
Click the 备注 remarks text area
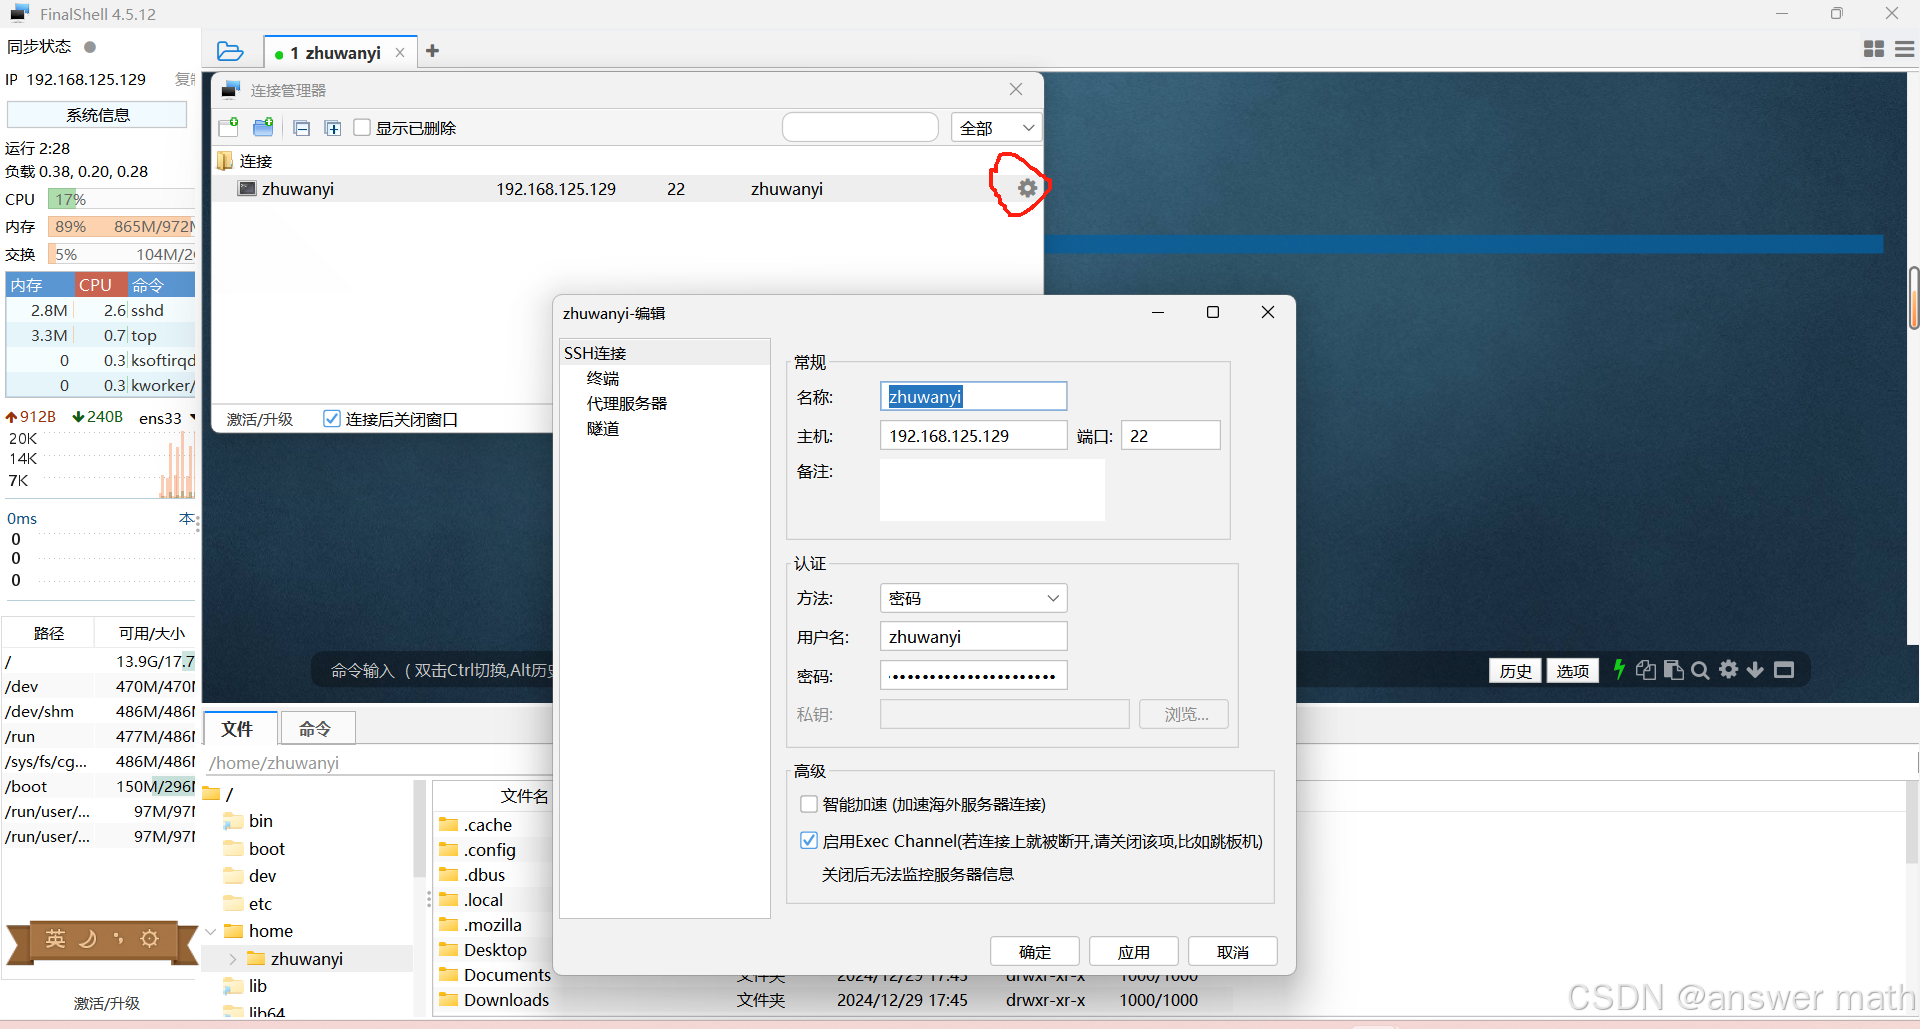click(x=991, y=490)
